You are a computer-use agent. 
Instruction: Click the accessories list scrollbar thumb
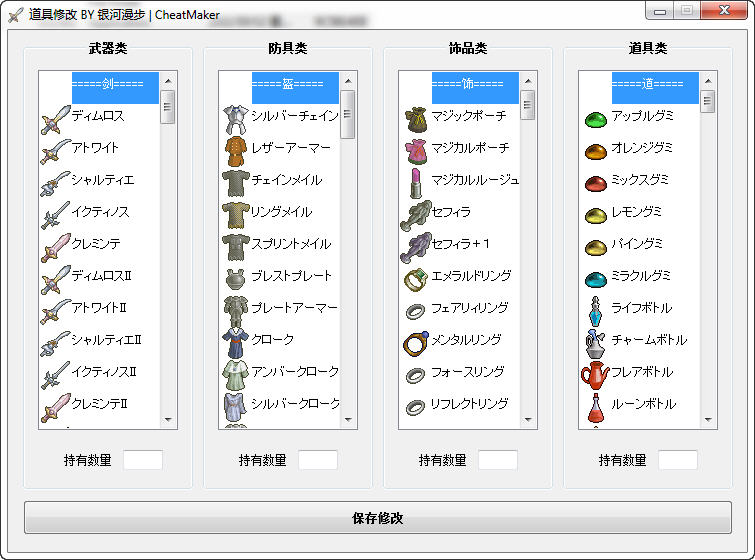(x=528, y=105)
